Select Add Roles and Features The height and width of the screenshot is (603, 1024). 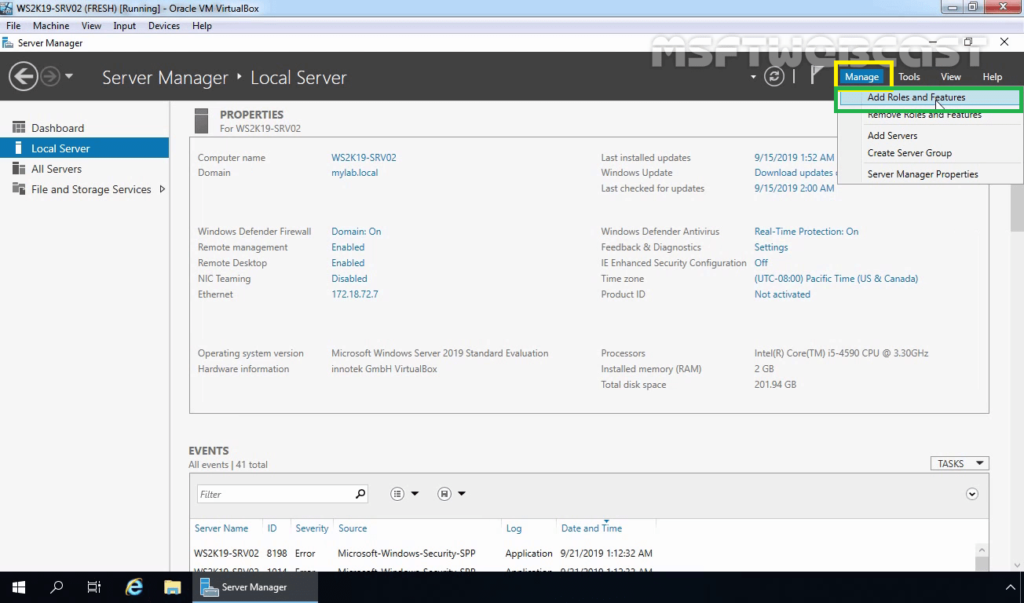click(929, 97)
